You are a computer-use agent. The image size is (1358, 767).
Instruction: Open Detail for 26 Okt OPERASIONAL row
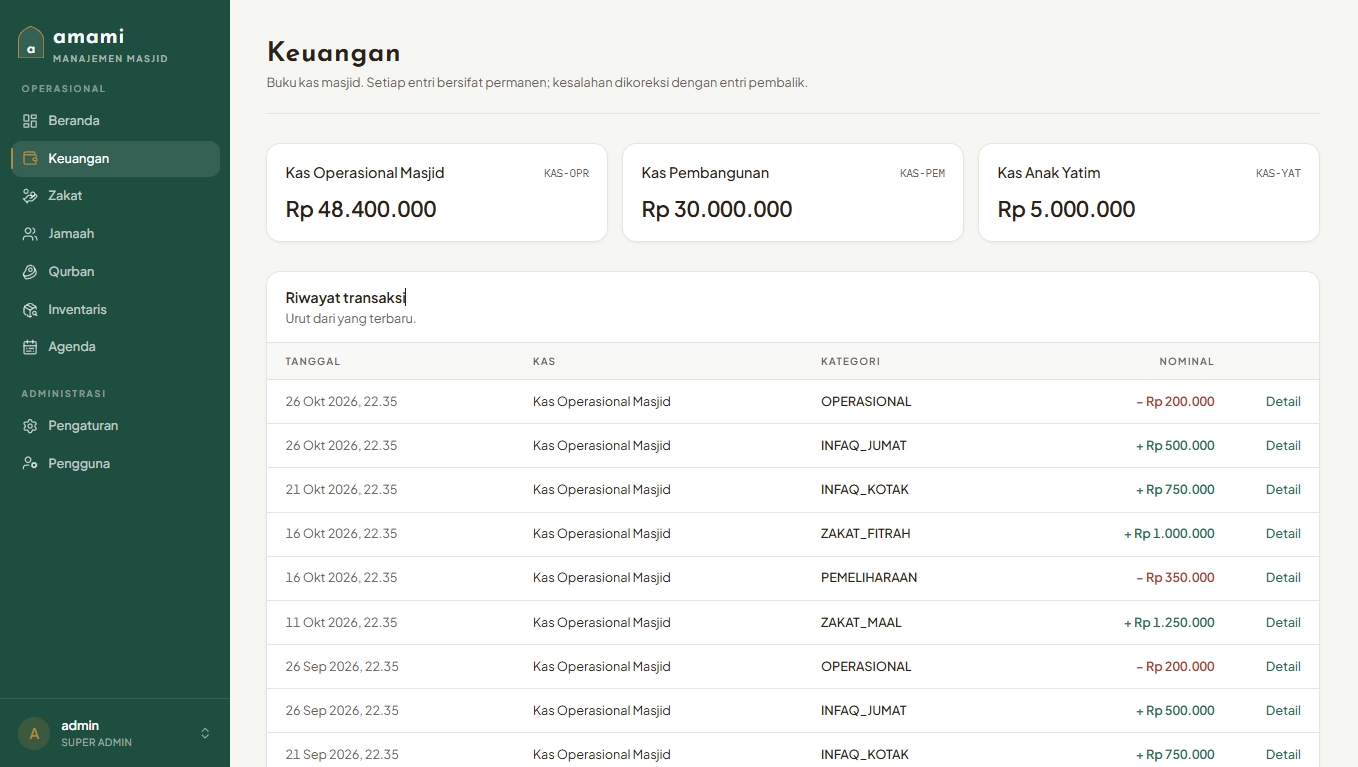1283,402
